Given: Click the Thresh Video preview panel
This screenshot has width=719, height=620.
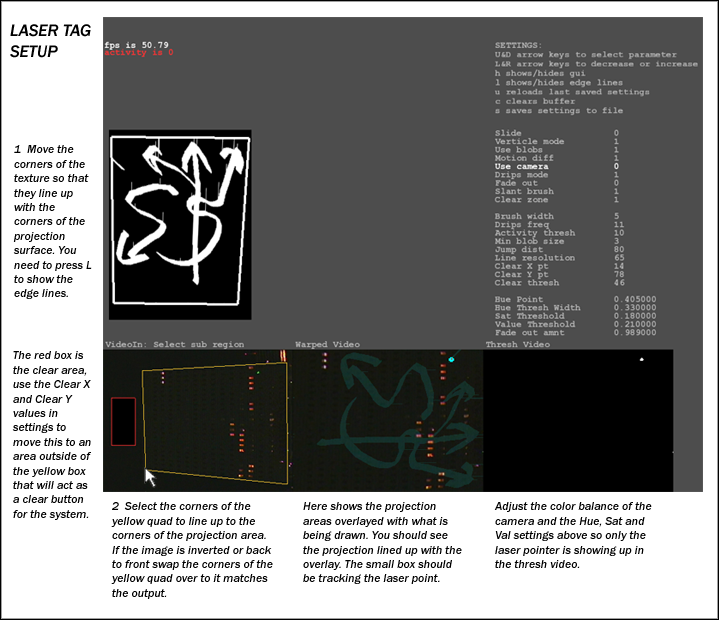Looking at the screenshot, I should (x=578, y=421).
